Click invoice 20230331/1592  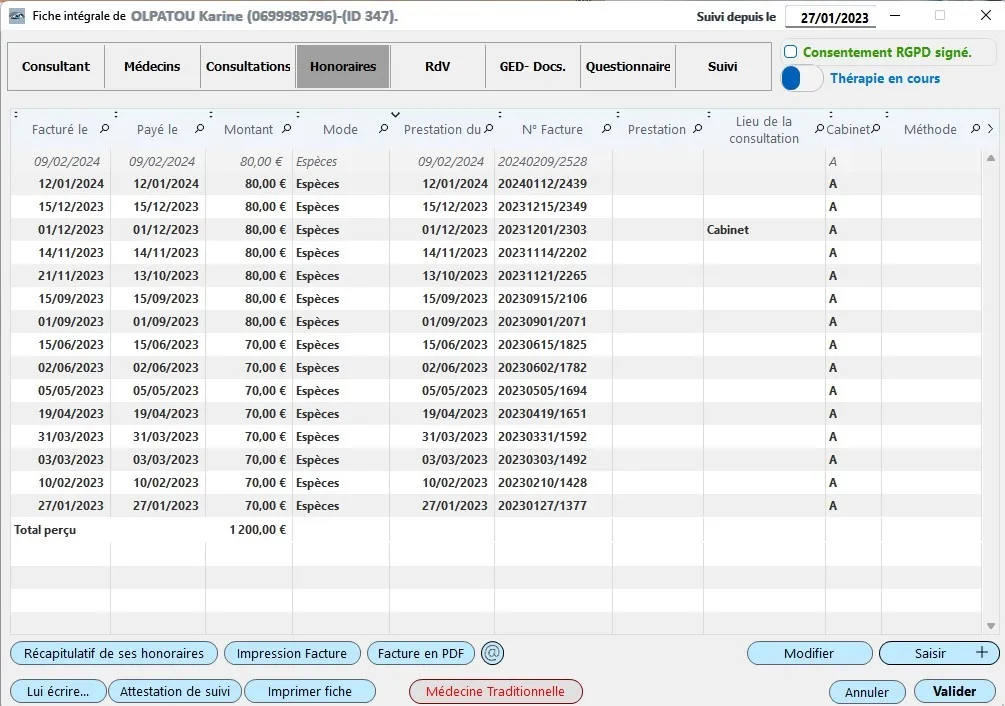pos(542,438)
